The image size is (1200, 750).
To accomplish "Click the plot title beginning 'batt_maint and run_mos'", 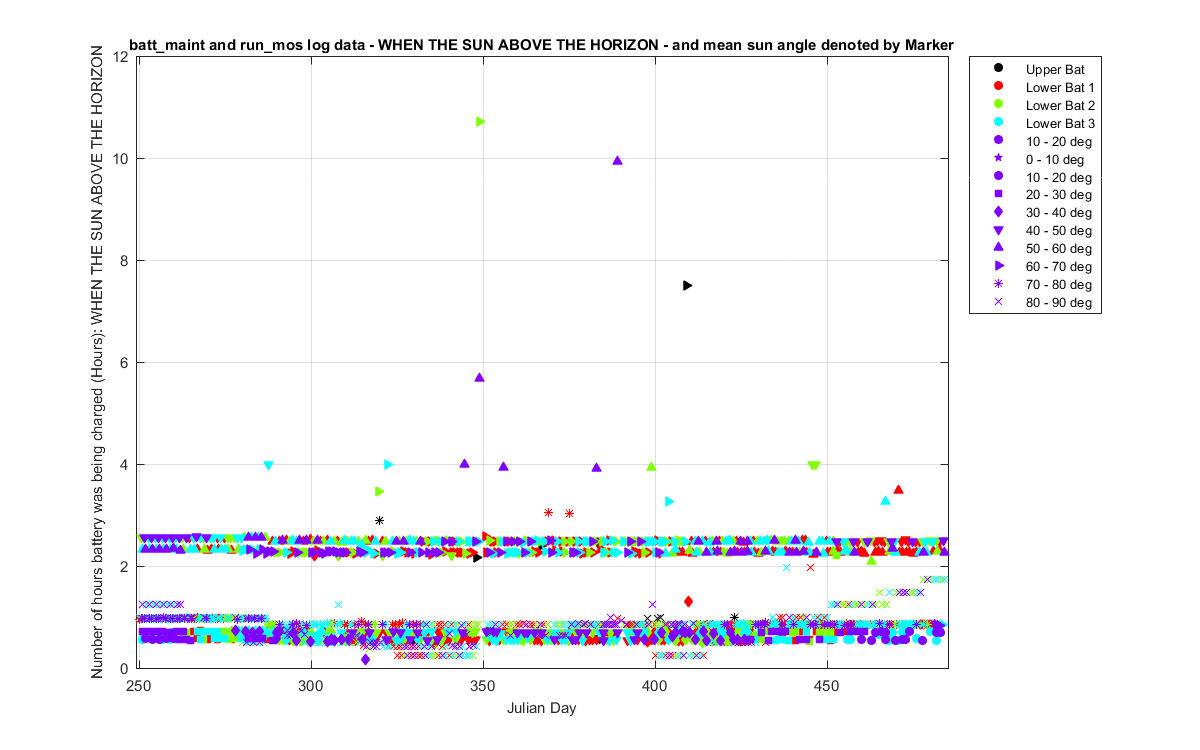I will [541, 45].
